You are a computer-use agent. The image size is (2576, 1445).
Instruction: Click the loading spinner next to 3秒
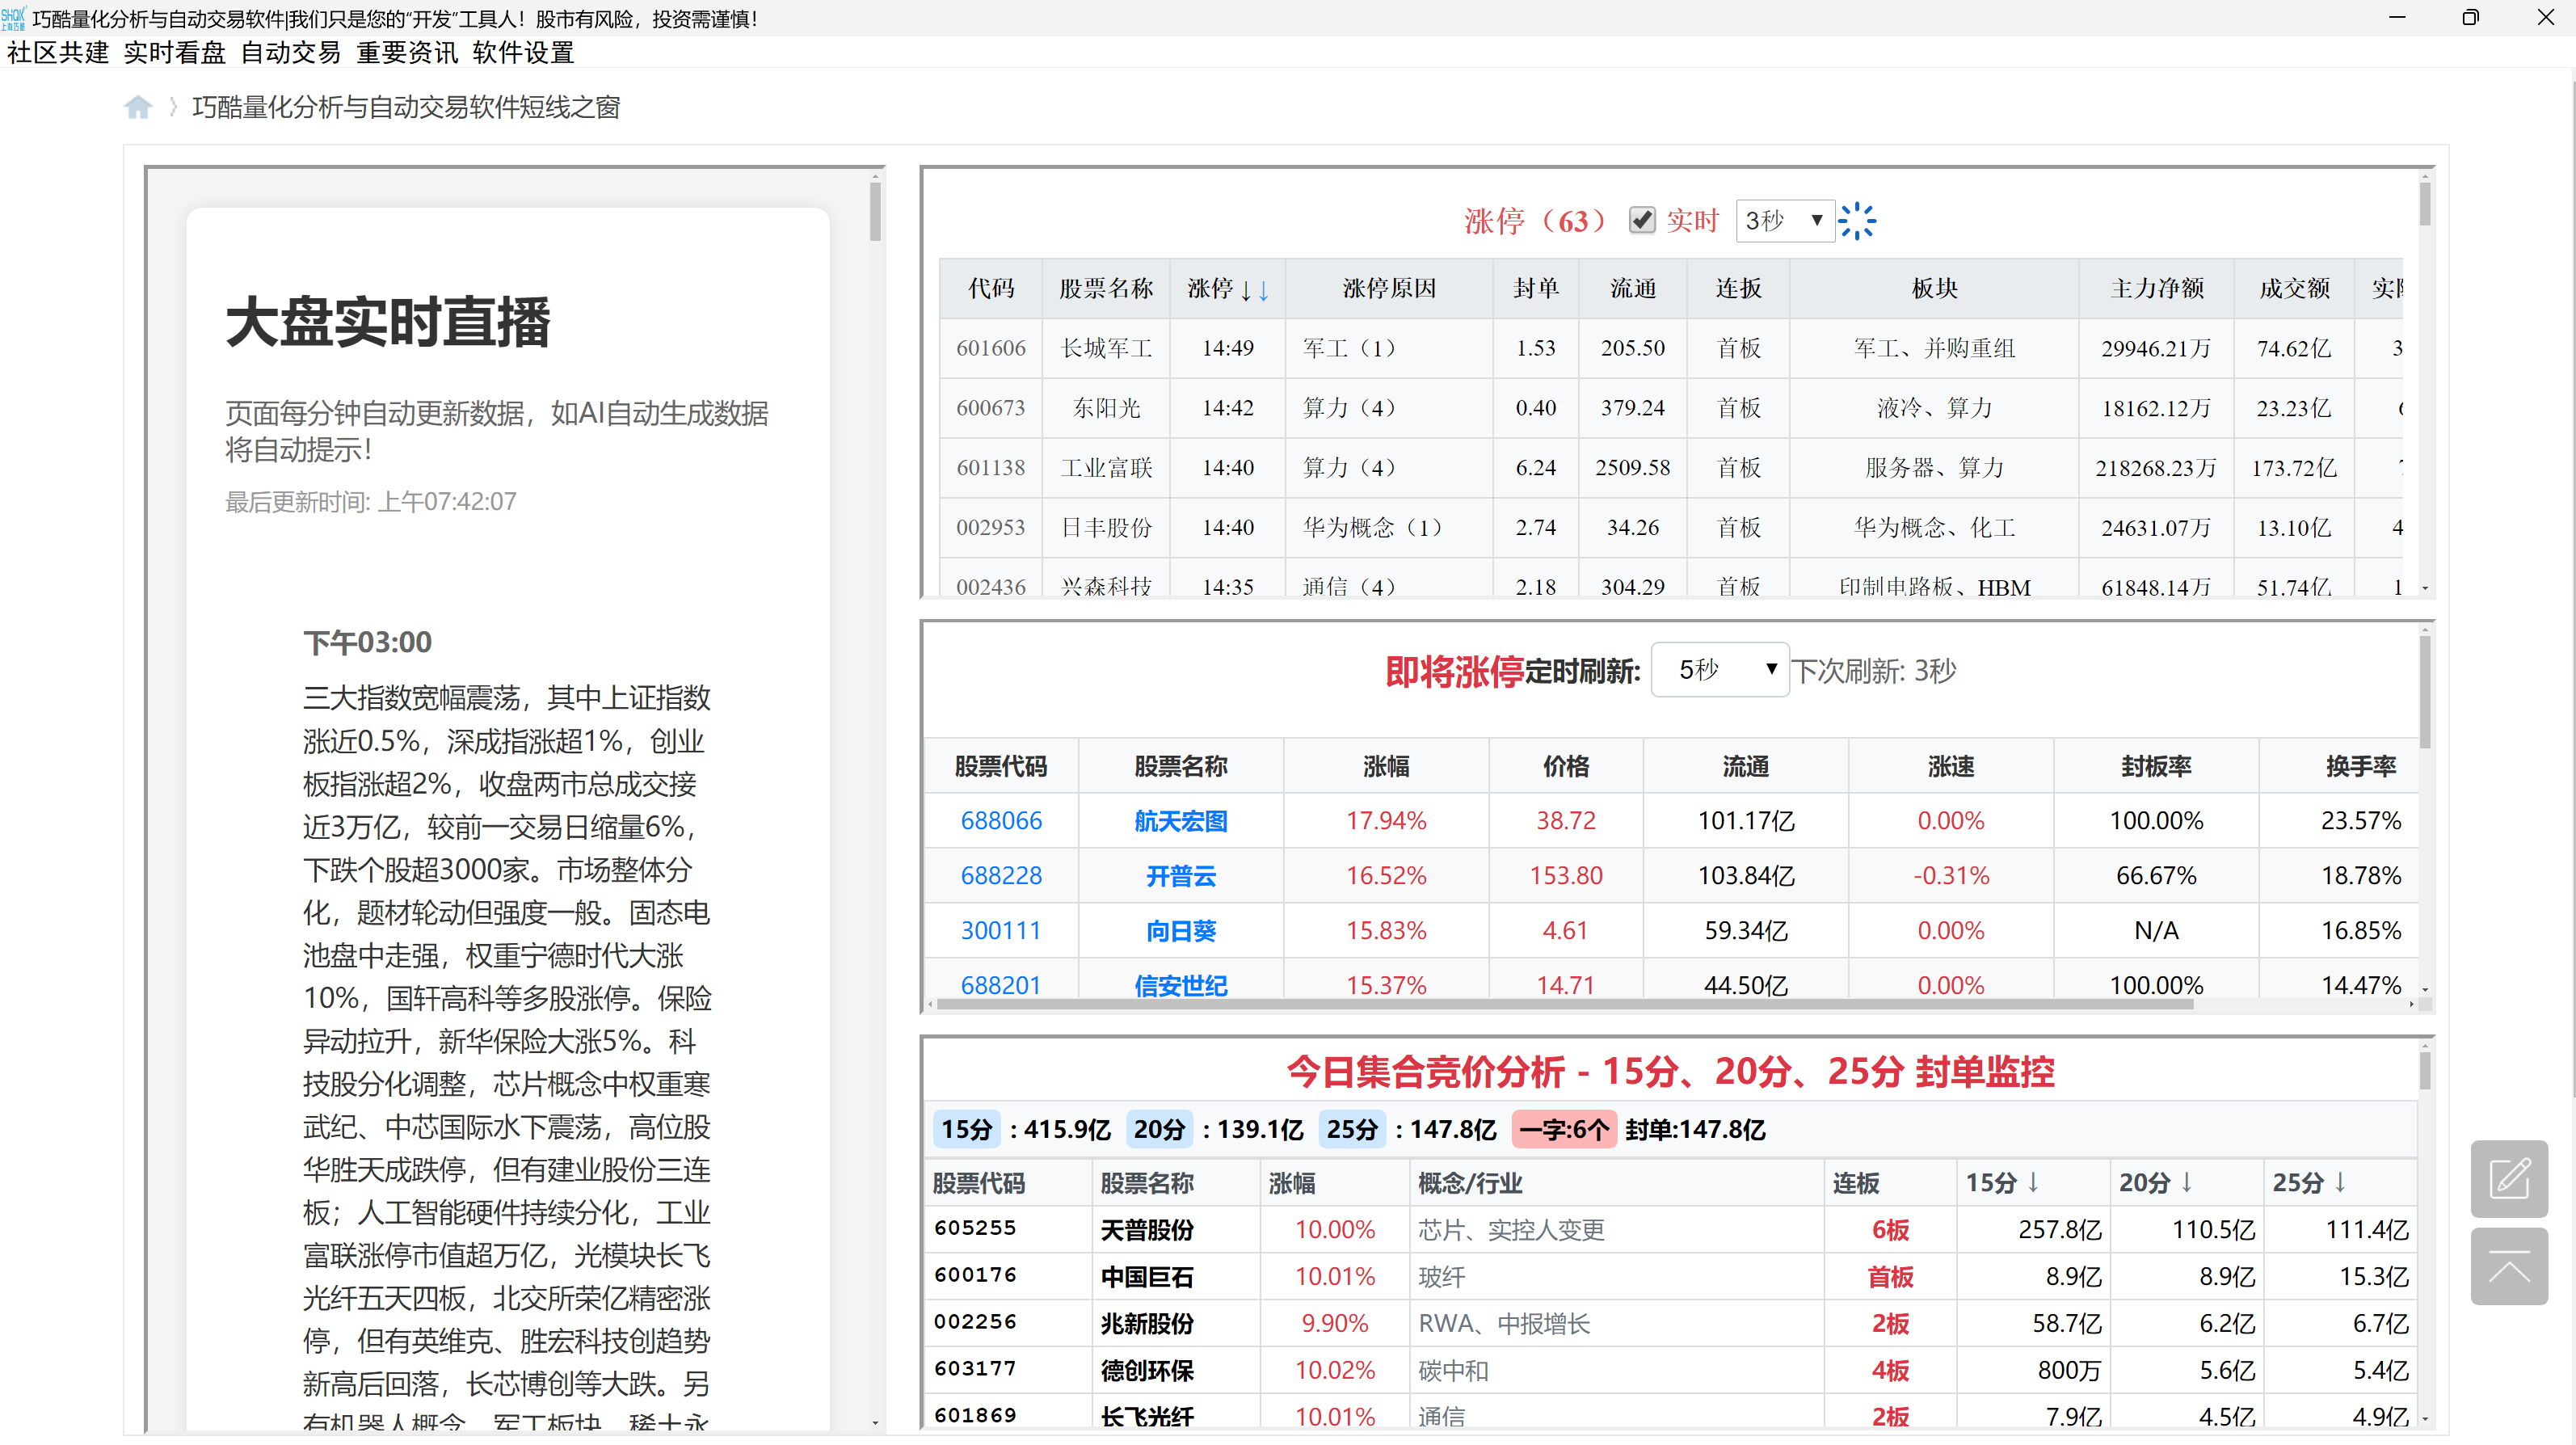pos(1857,221)
